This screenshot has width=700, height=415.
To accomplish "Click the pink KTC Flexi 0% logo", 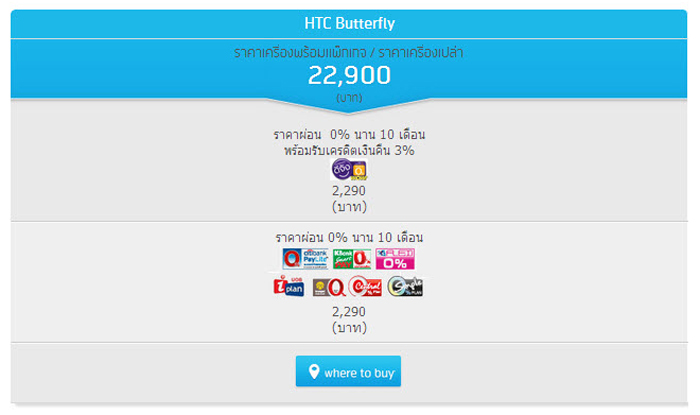I will click(395, 258).
